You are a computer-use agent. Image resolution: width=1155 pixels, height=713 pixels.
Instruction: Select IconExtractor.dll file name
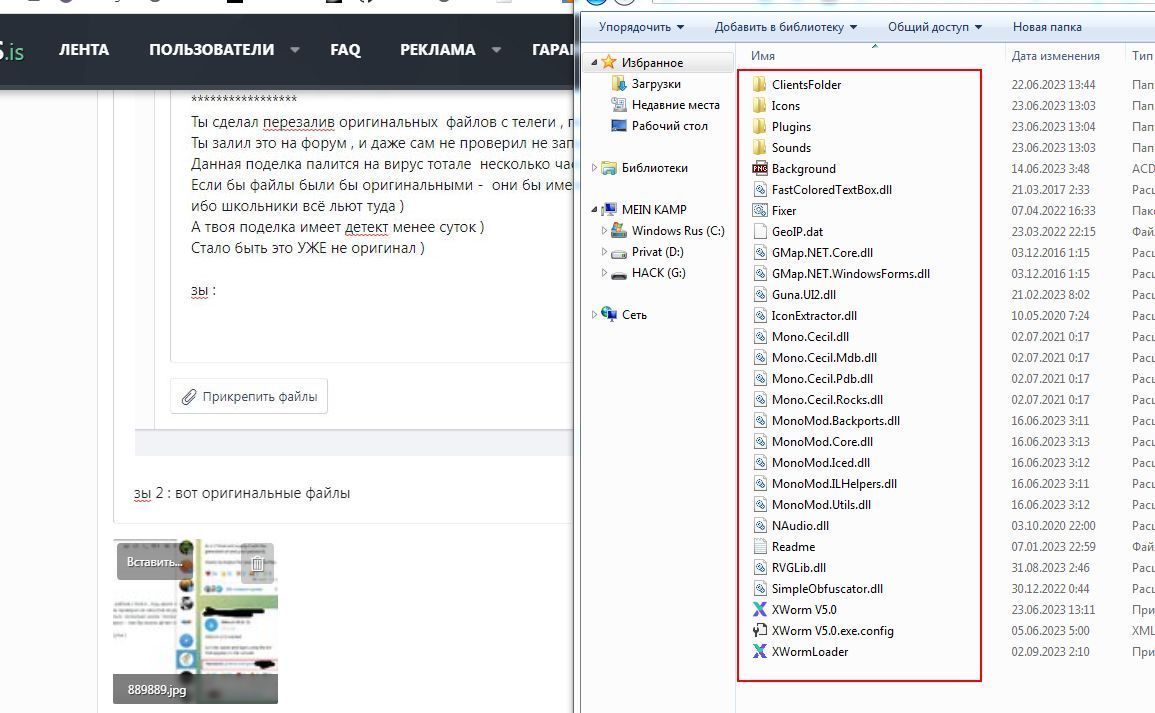(x=814, y=315)
